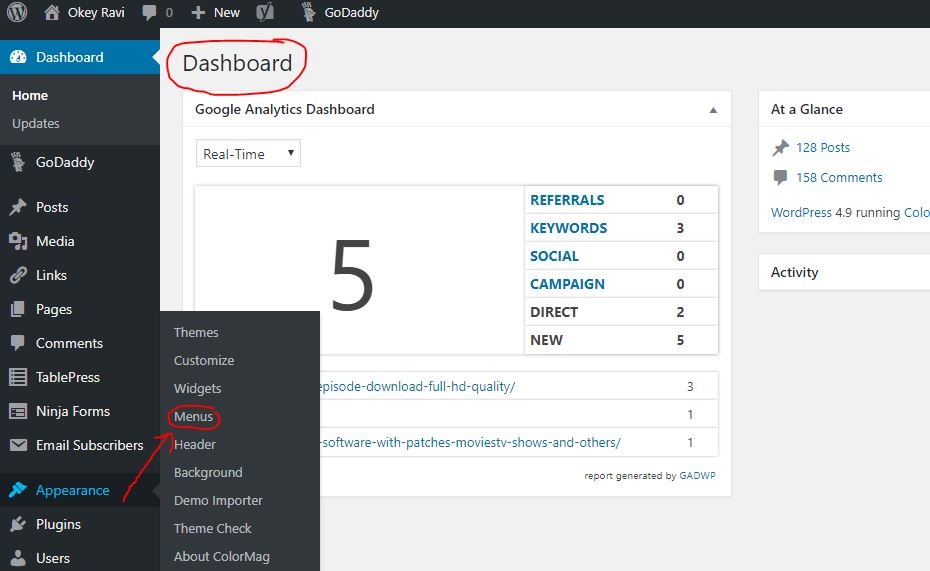This screenshot has height=571, width=930.
Task: Click the At a Glance widget header
Action: 807,109
